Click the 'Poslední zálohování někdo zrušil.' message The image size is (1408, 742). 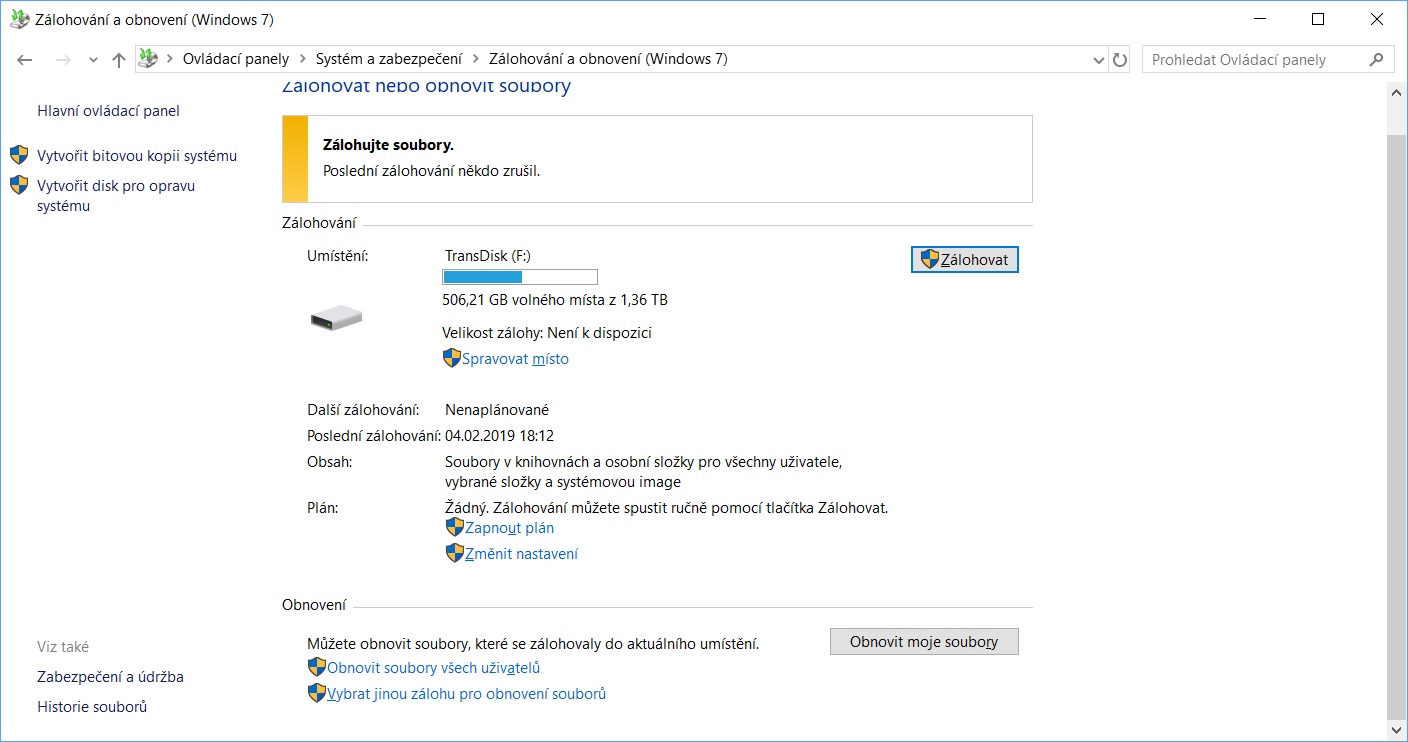[x=431, y=171]
